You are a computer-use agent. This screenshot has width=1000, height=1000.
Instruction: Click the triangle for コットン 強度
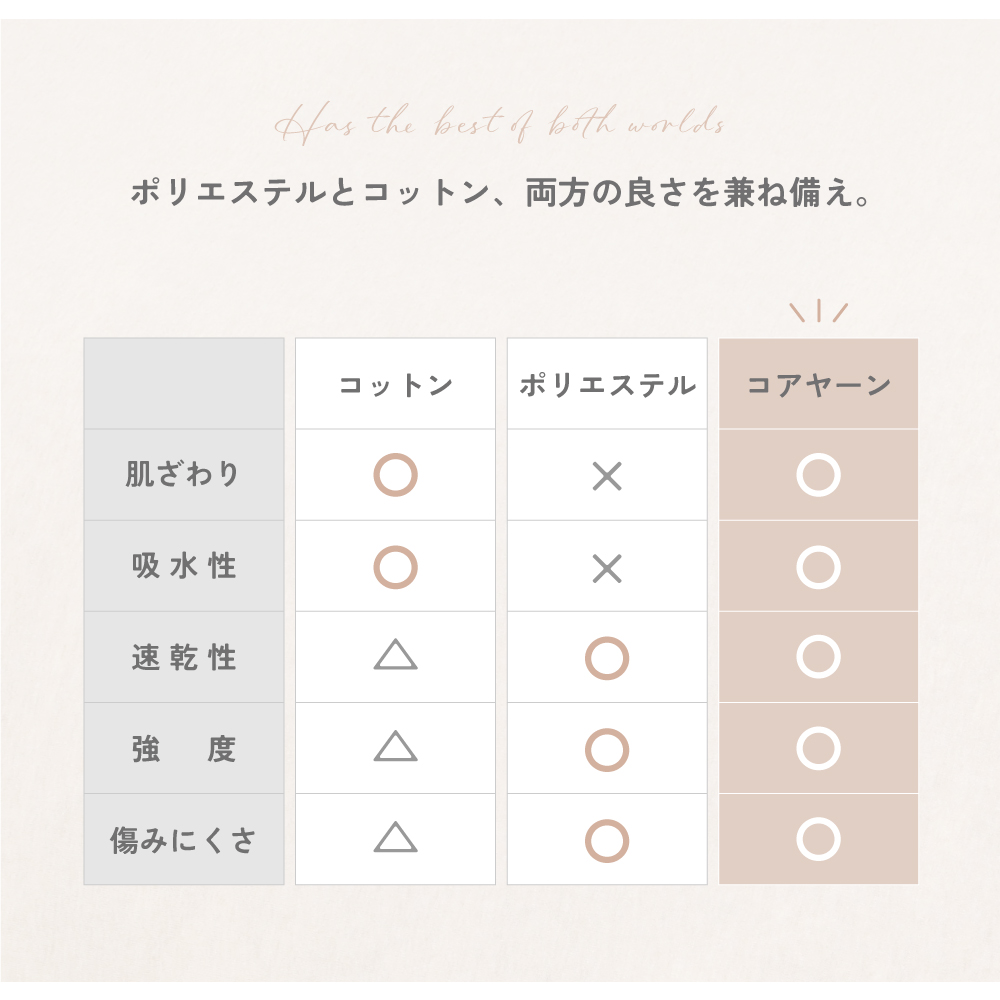395,746
